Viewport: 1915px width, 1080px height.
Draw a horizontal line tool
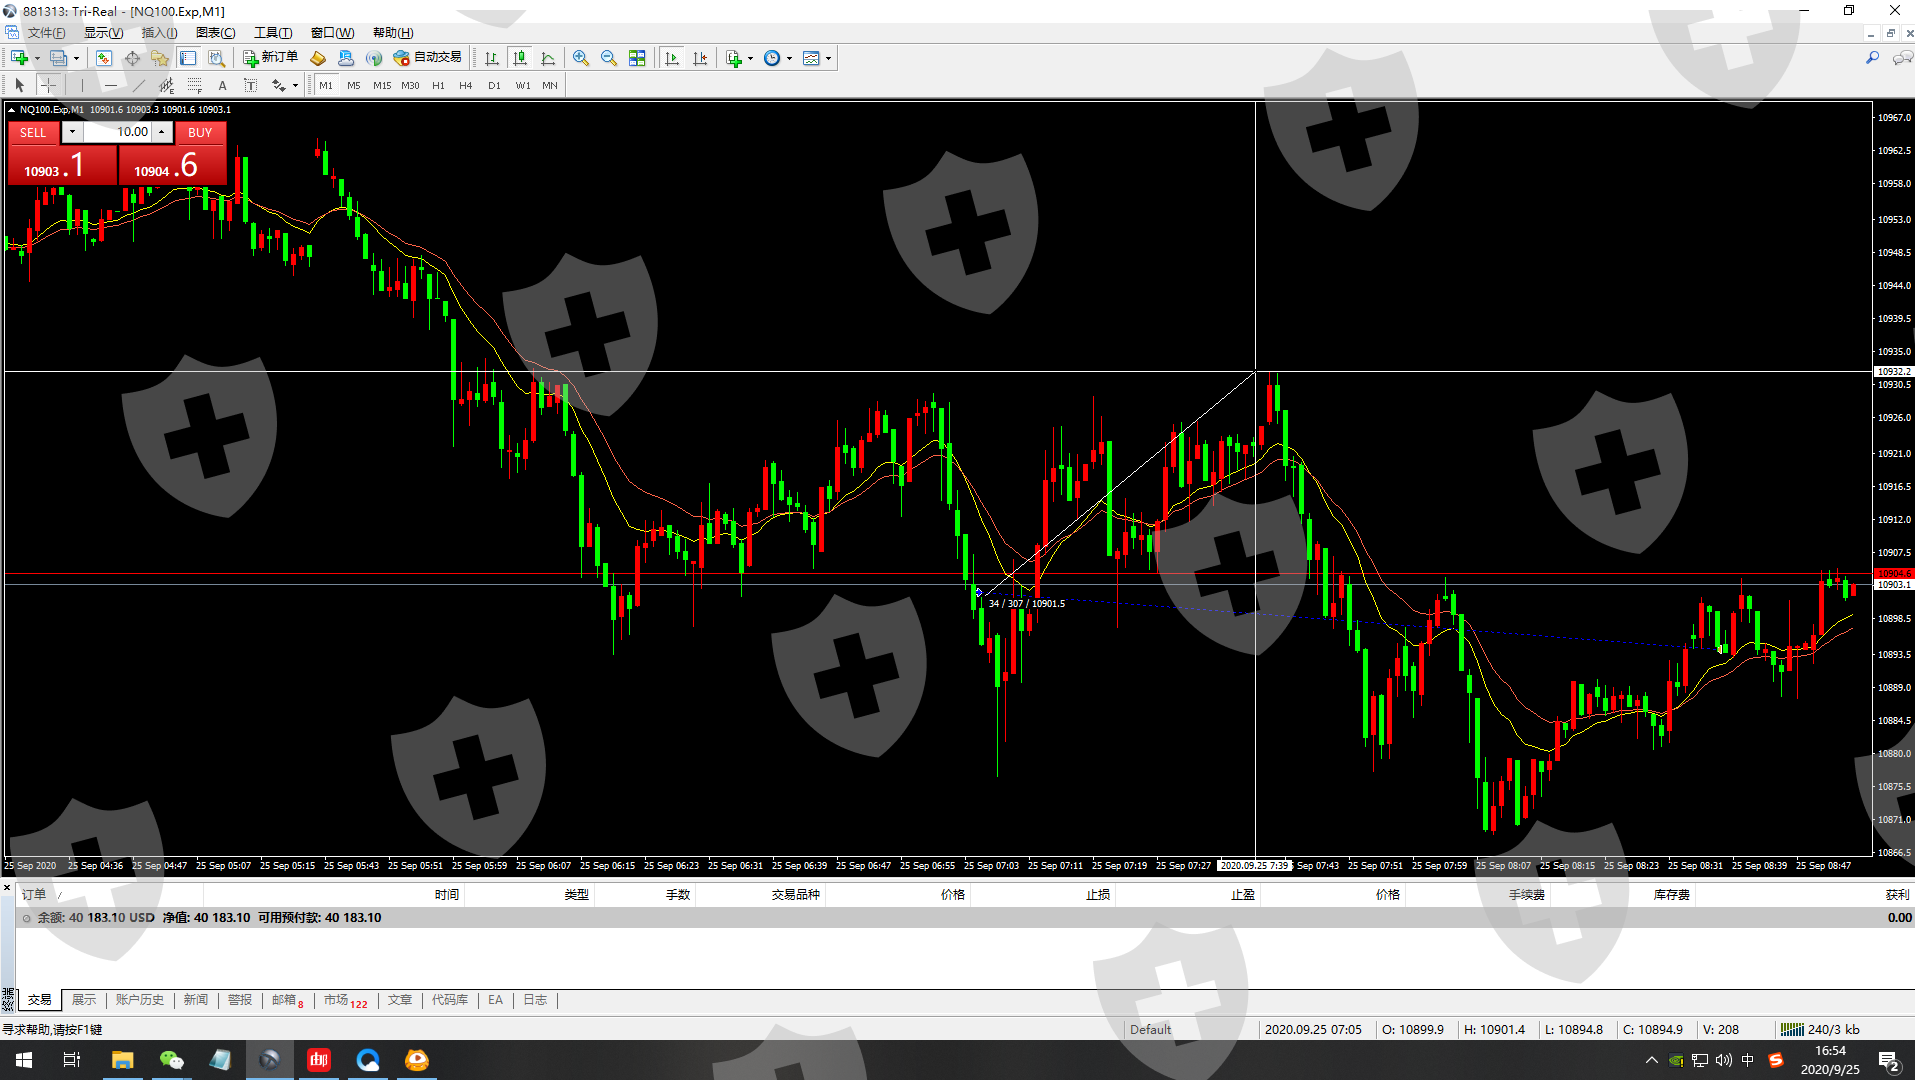pos(111,86)
